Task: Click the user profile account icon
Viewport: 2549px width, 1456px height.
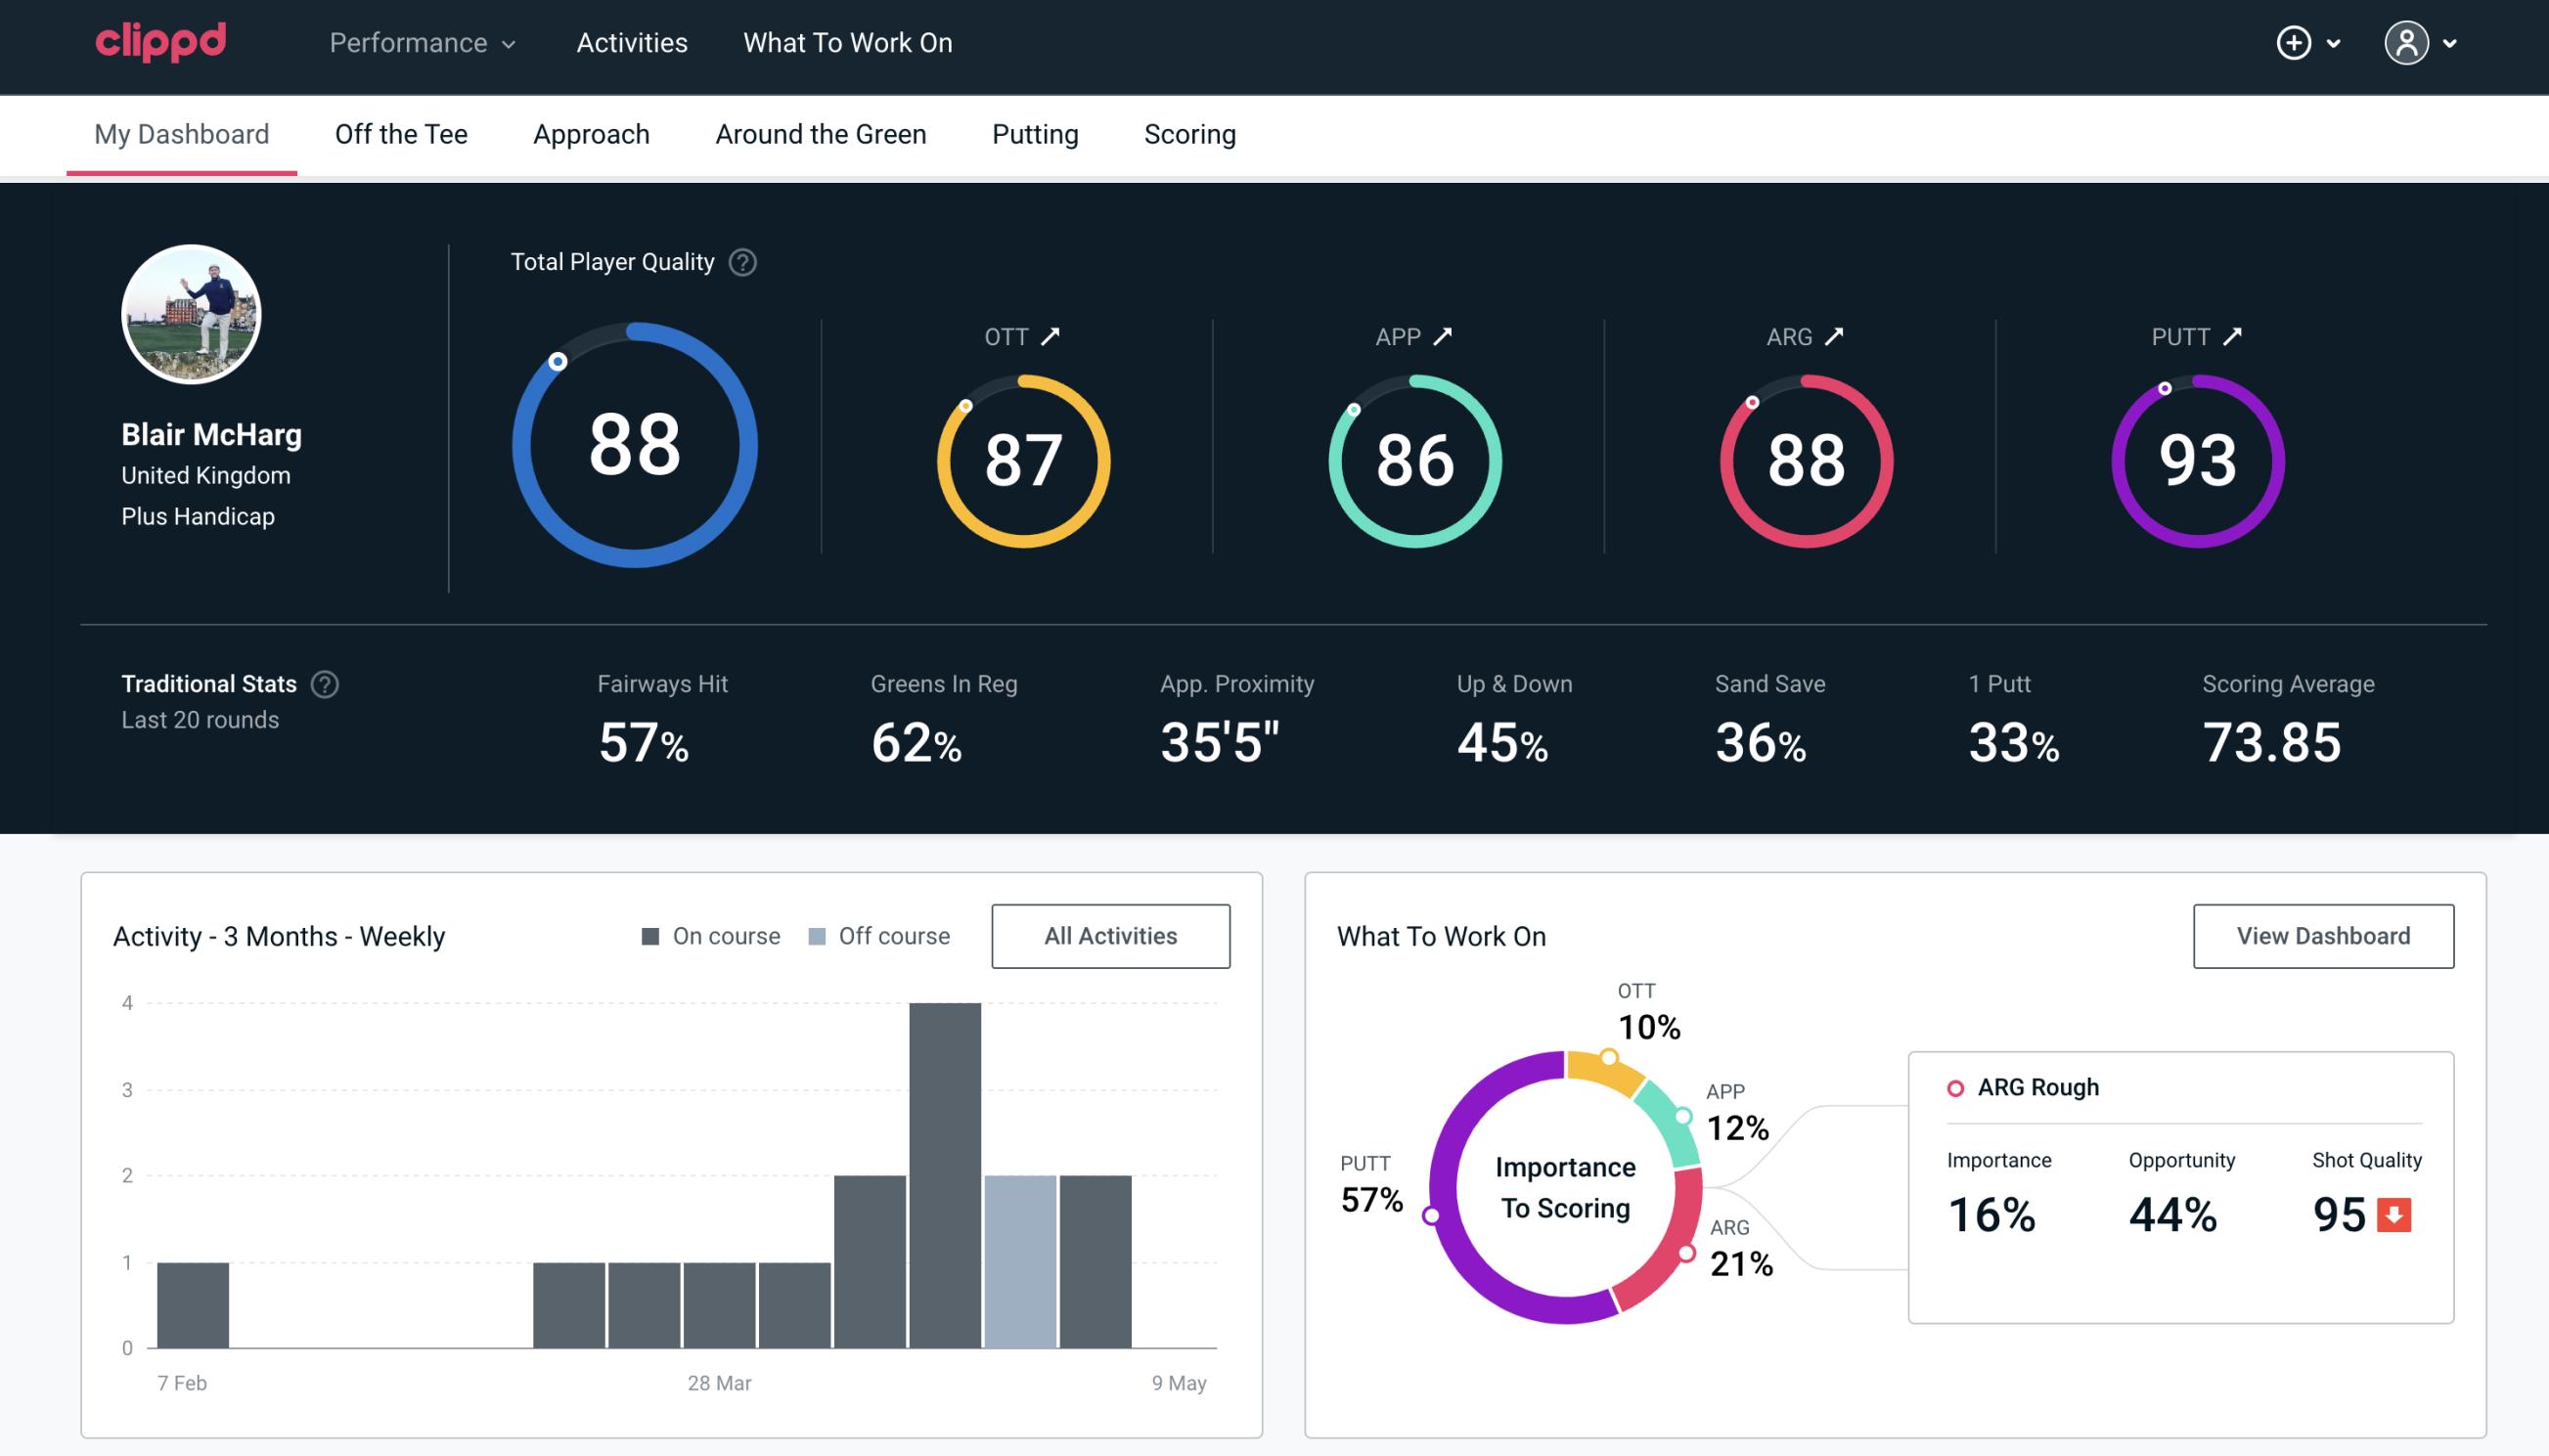Action: [2407, 44]
